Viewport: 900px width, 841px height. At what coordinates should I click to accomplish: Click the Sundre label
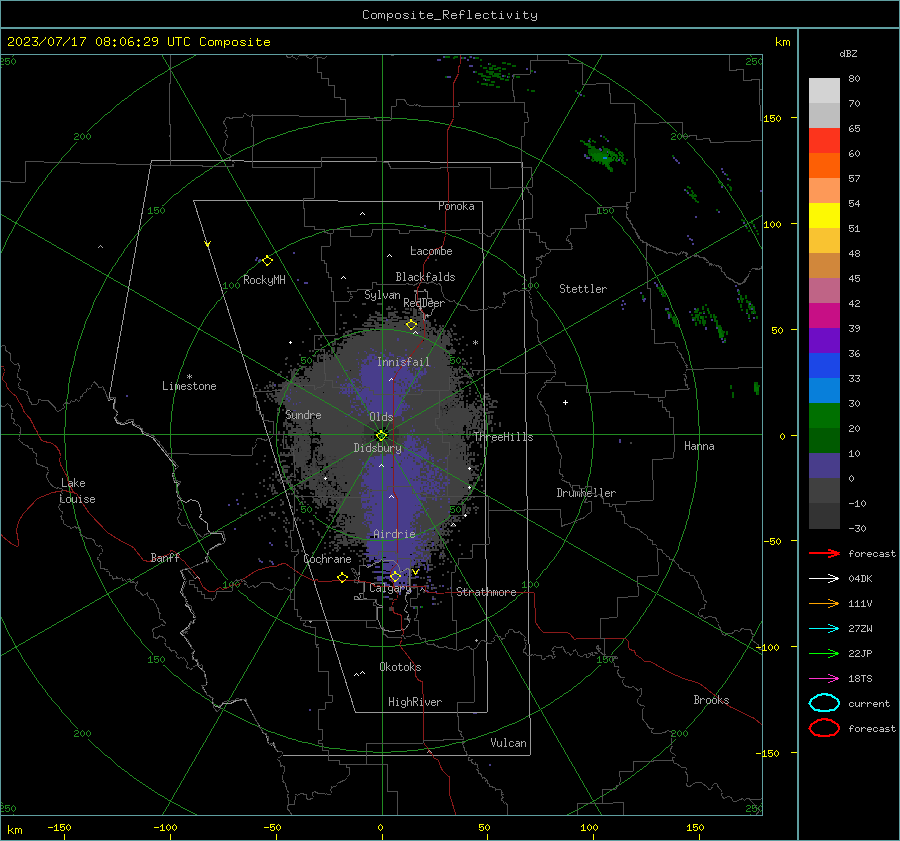pyautogui.click(x=303, y=414)
